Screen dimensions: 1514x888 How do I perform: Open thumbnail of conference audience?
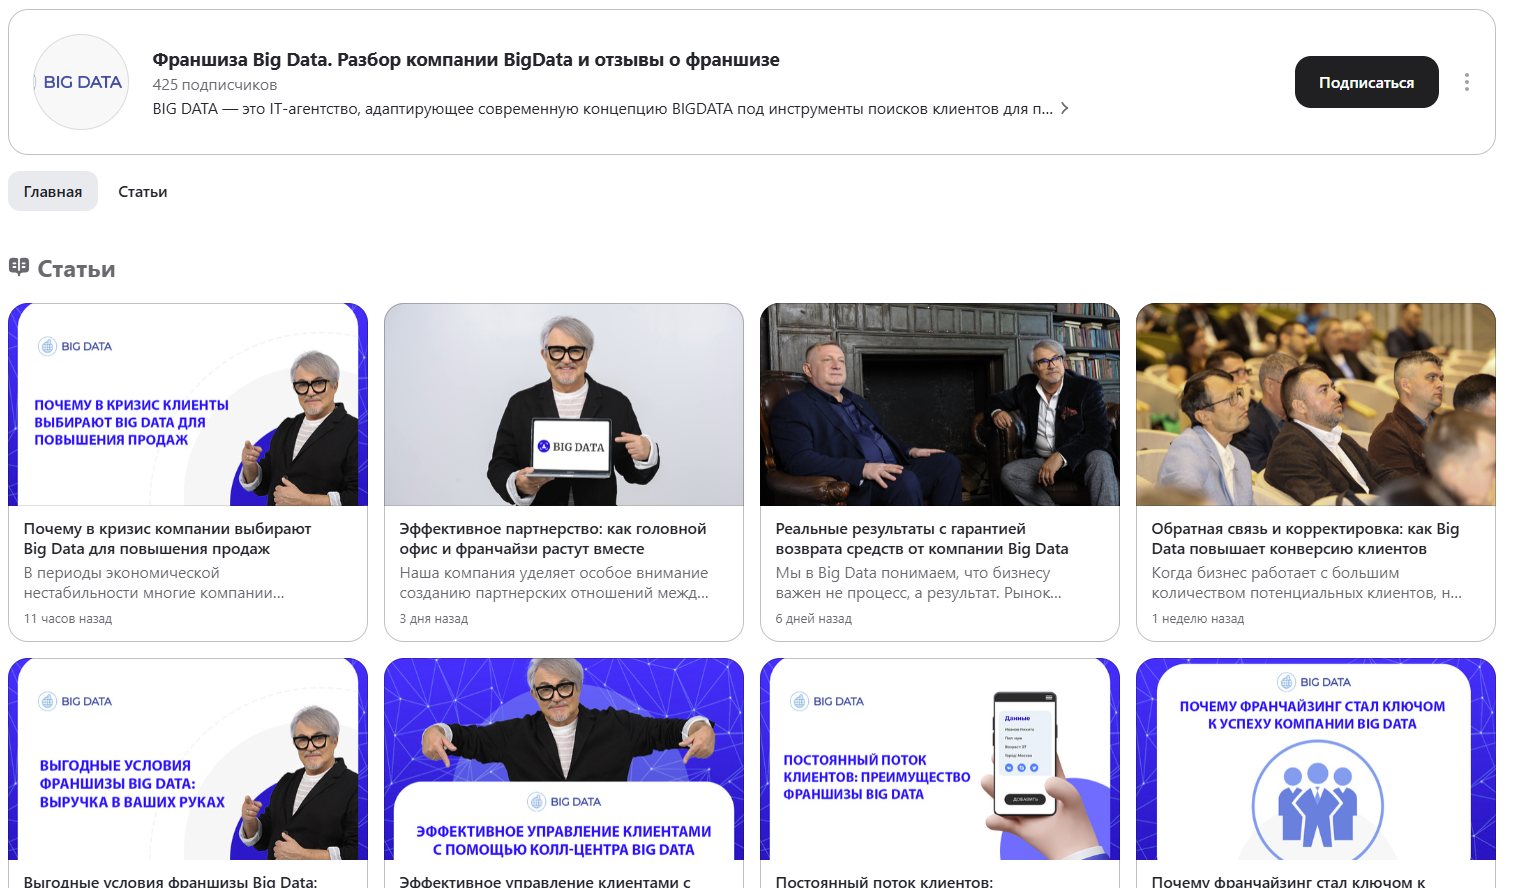point(1316,405)
